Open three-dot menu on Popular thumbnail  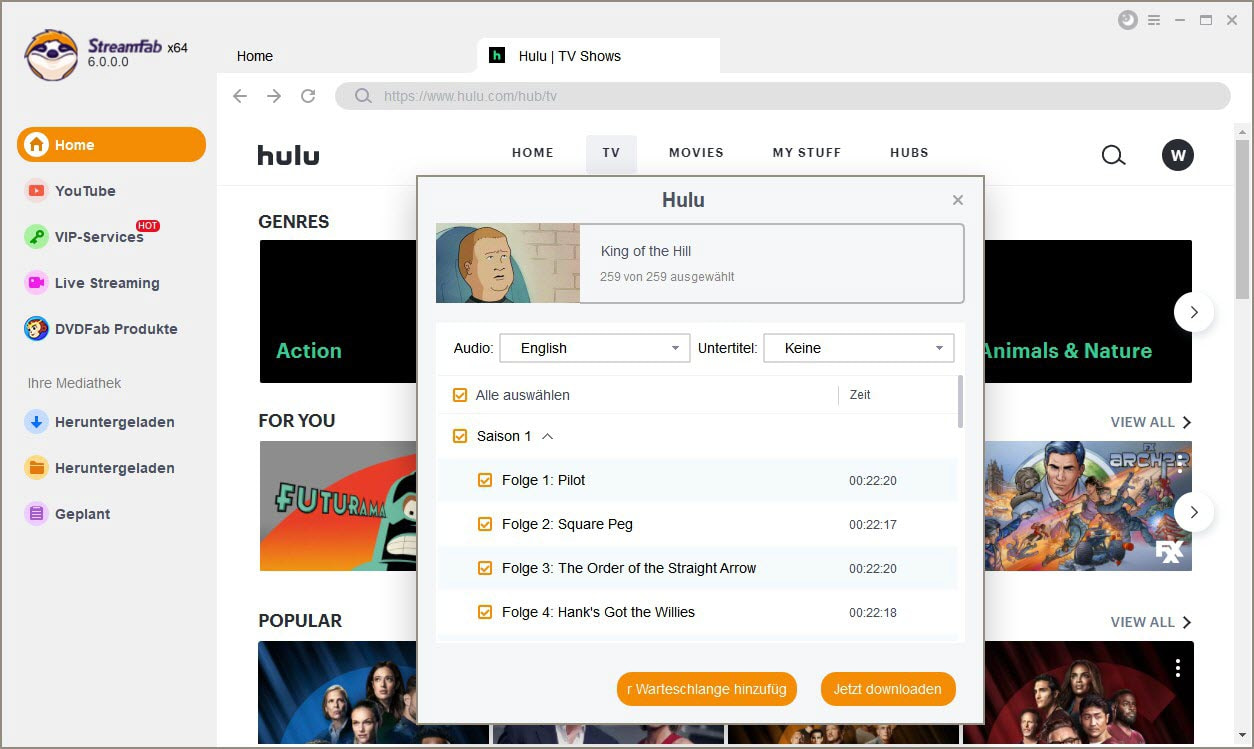click(1178, 668)
